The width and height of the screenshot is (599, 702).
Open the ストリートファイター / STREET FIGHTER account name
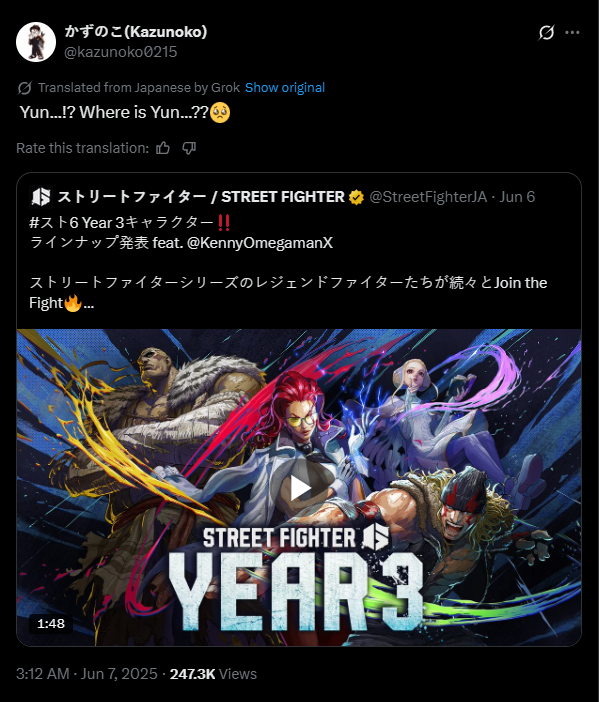[201, 197]
